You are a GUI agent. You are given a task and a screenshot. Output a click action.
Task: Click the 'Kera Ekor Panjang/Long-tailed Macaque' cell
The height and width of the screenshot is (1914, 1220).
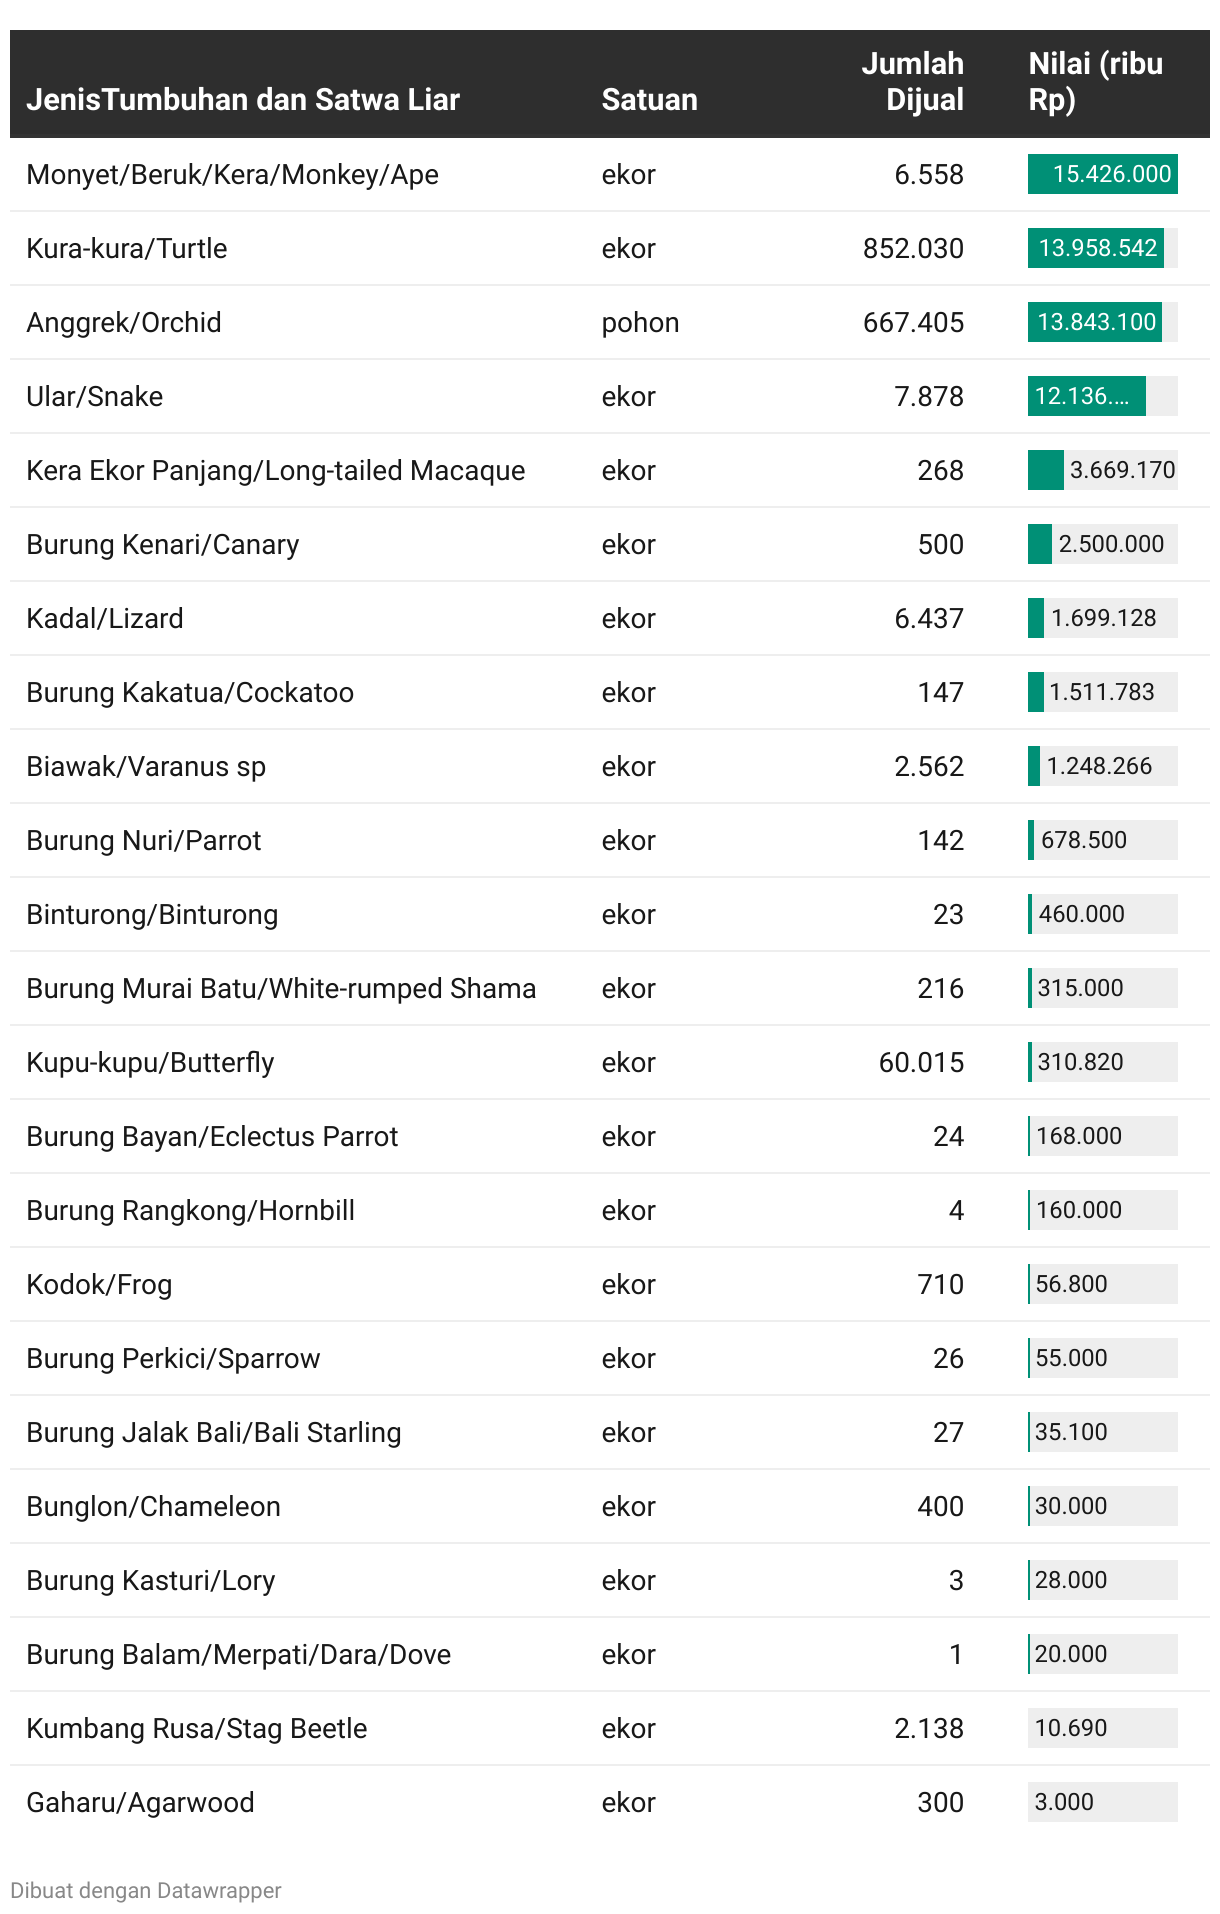(275, 470)
